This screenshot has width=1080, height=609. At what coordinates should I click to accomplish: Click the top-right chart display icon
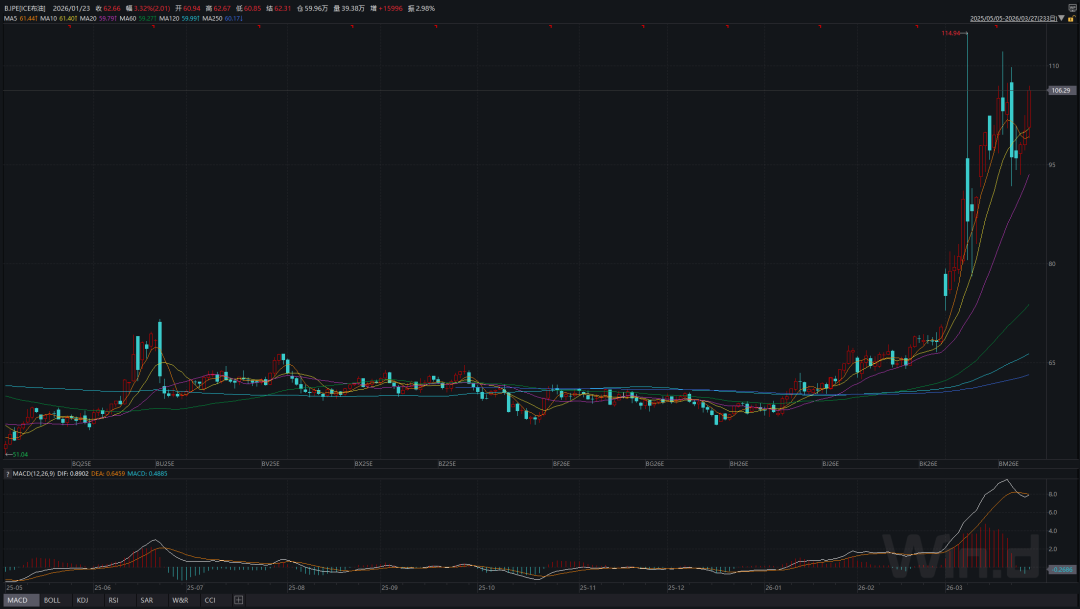(1072, 7)
